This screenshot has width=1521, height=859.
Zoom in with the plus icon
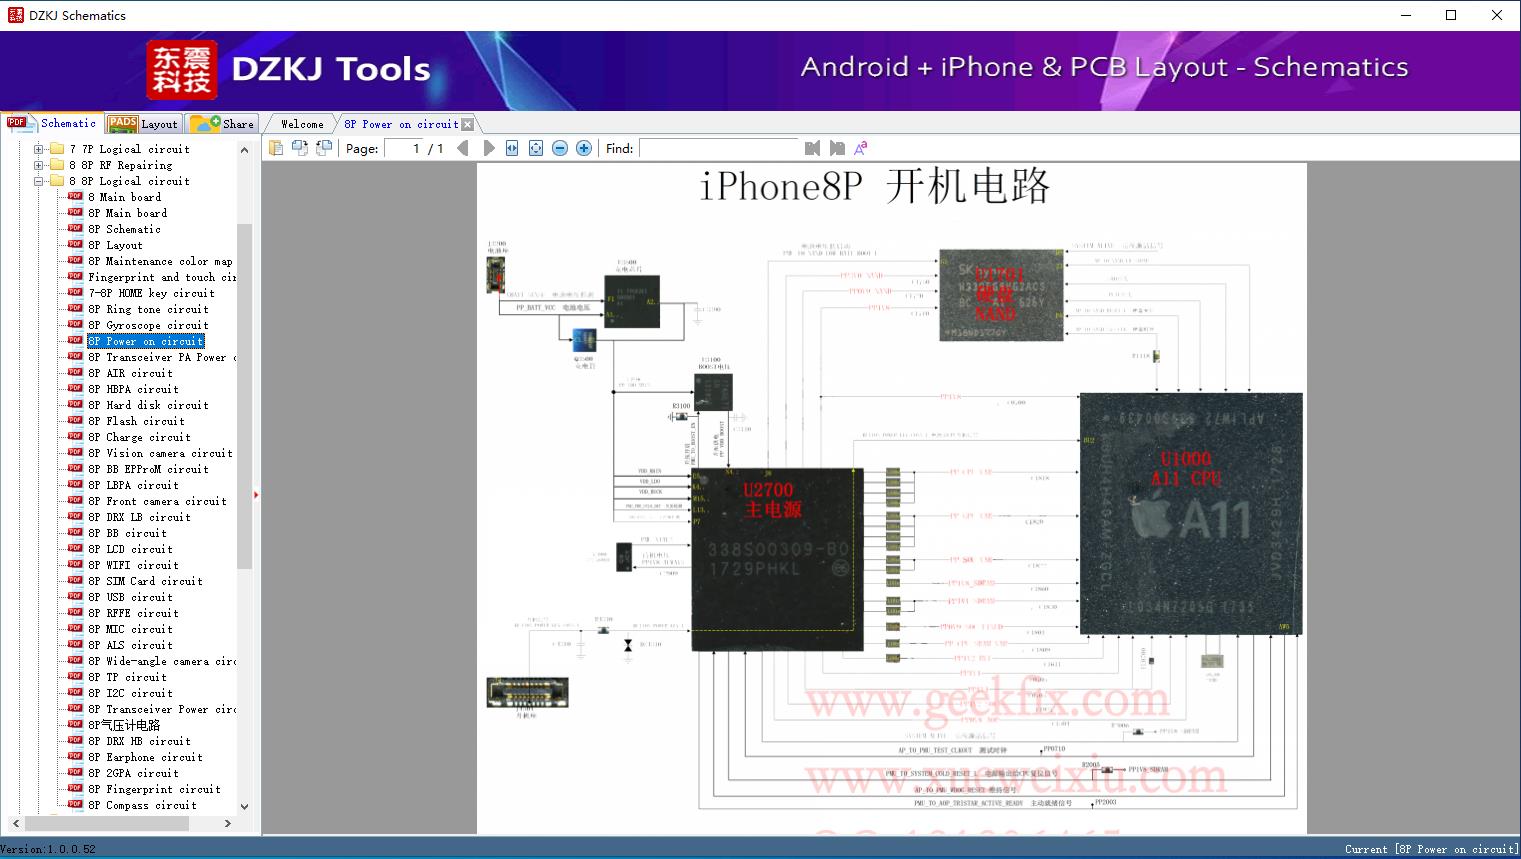(584, 148)
